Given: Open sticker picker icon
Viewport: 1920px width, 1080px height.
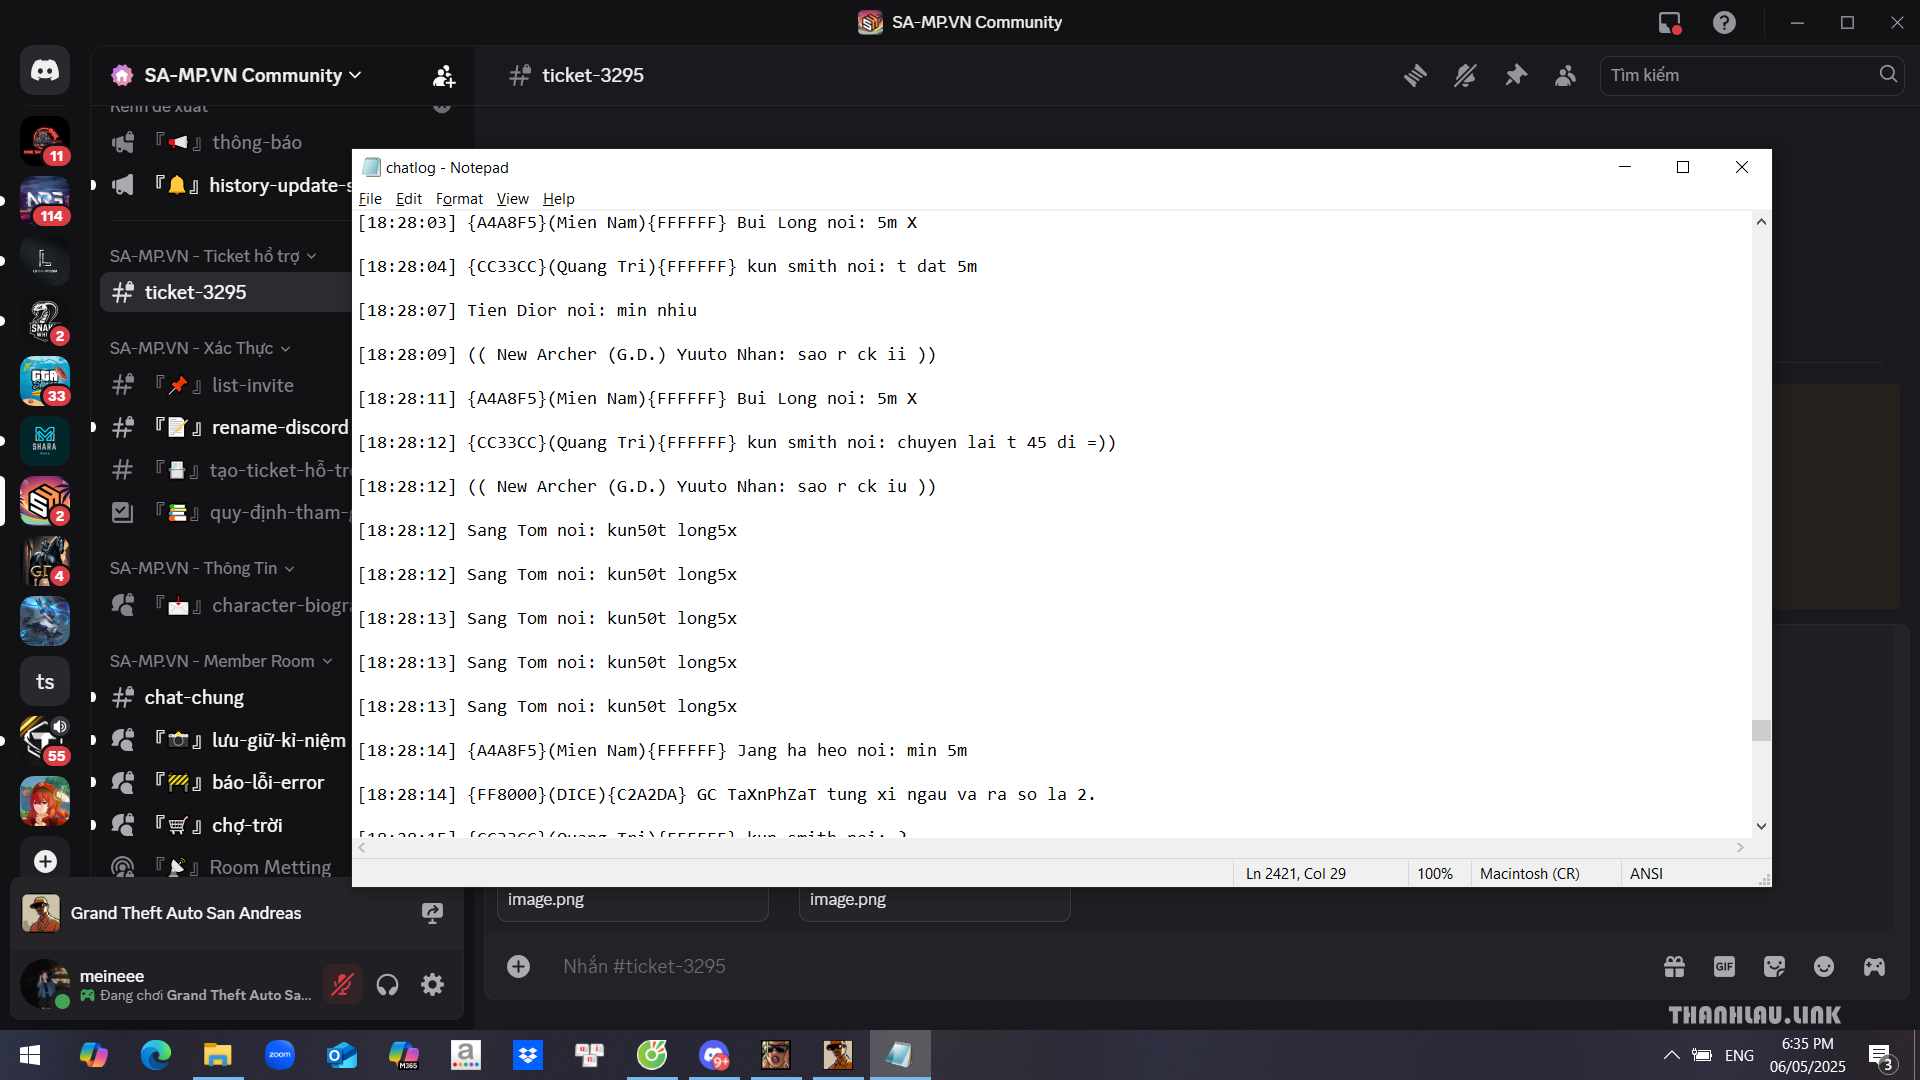Looking at the screenshot, I should 1774,966.
